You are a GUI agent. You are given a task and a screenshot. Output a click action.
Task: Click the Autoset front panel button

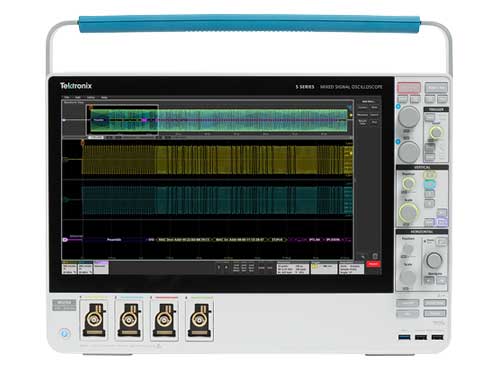(435, 313)
